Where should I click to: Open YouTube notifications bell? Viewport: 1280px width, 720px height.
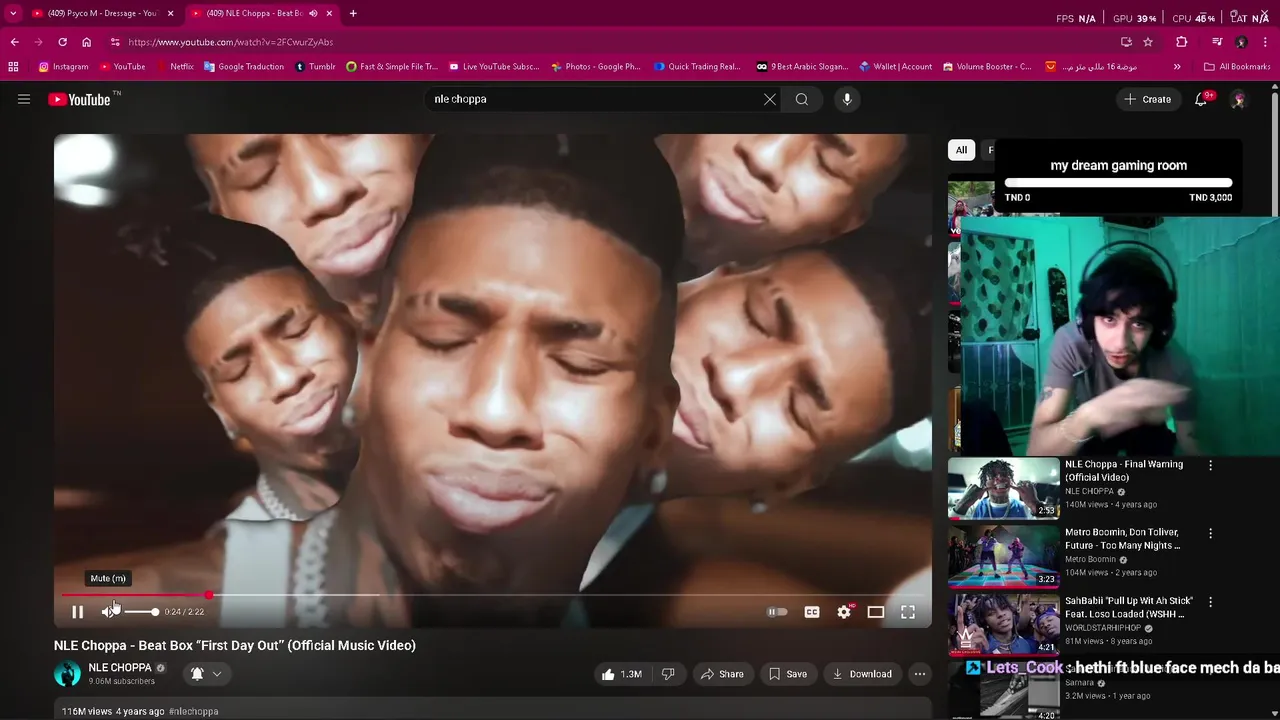point(1202,99)
